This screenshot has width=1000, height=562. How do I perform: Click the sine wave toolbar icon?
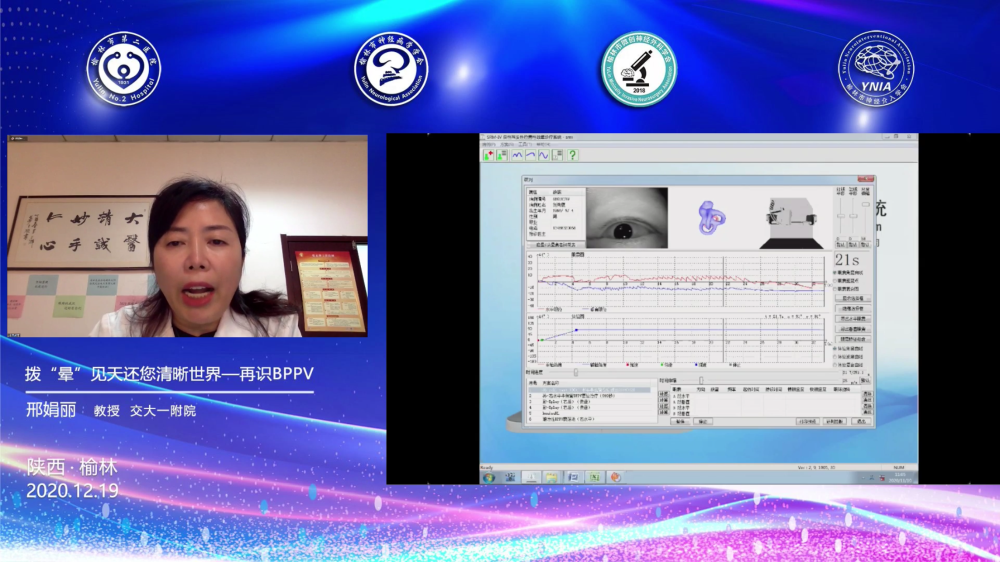coord(543,155)
